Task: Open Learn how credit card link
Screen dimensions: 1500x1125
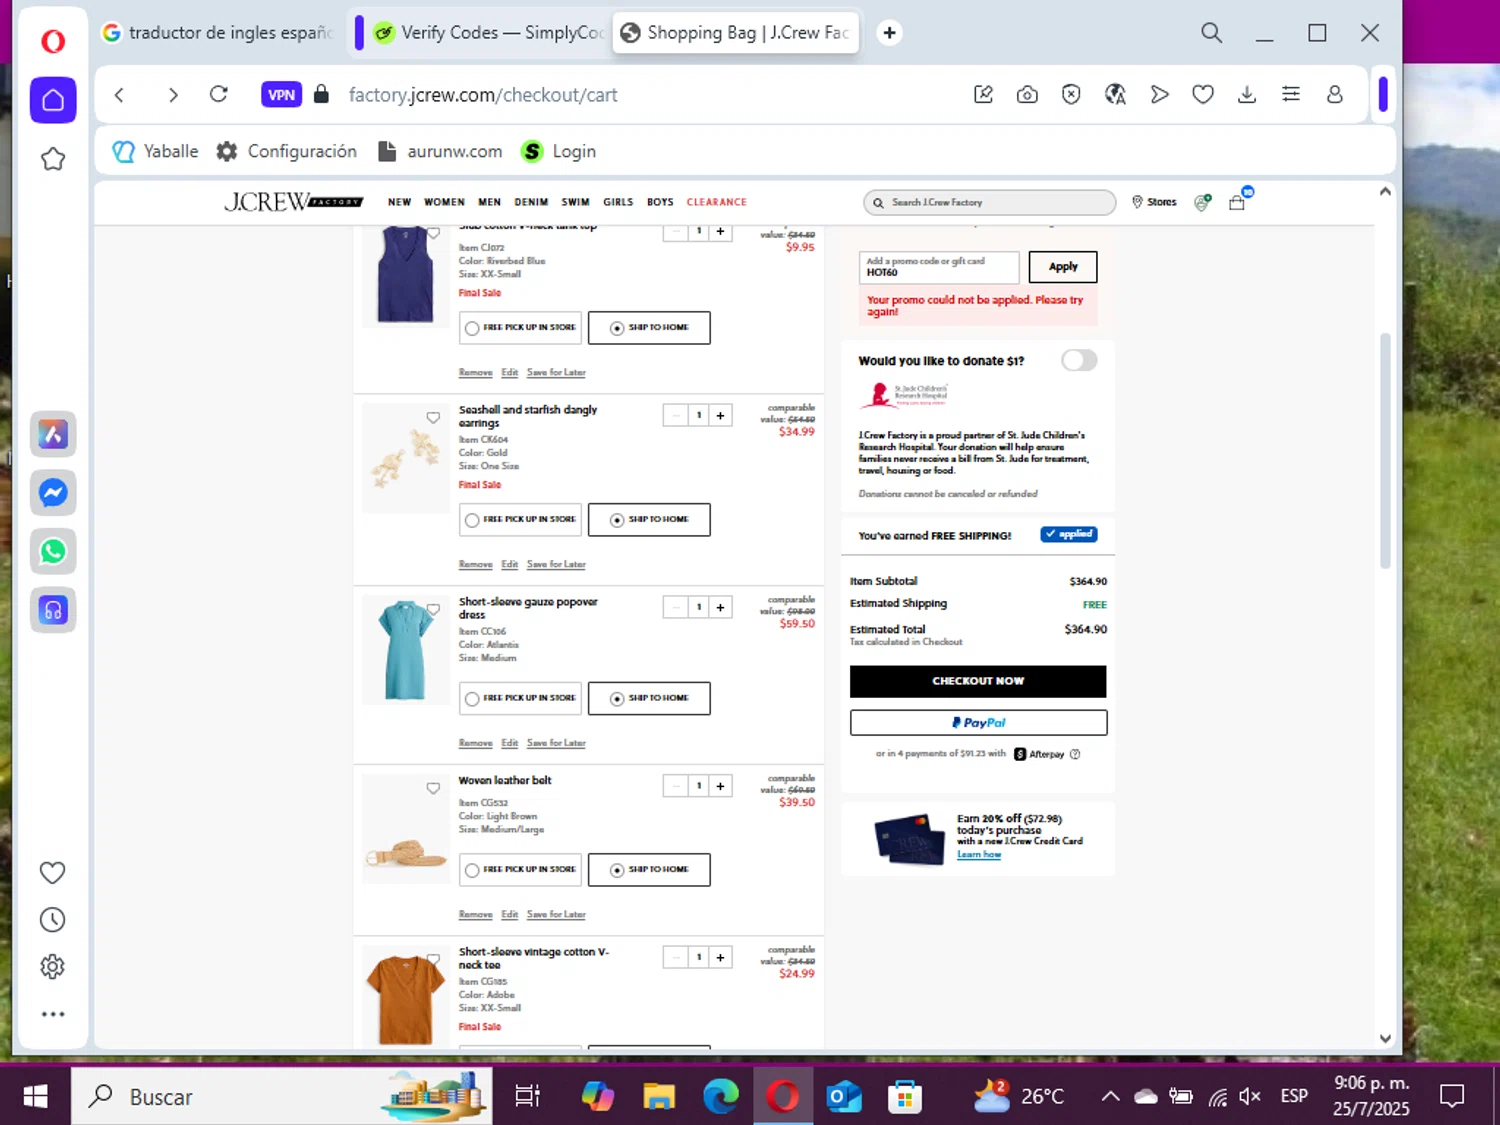Action: pos(979,854)
